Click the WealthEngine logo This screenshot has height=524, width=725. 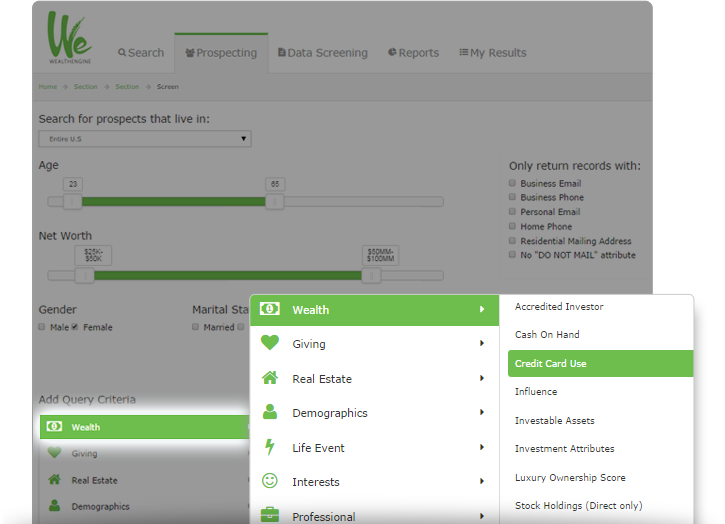click(x=69, y=37)
